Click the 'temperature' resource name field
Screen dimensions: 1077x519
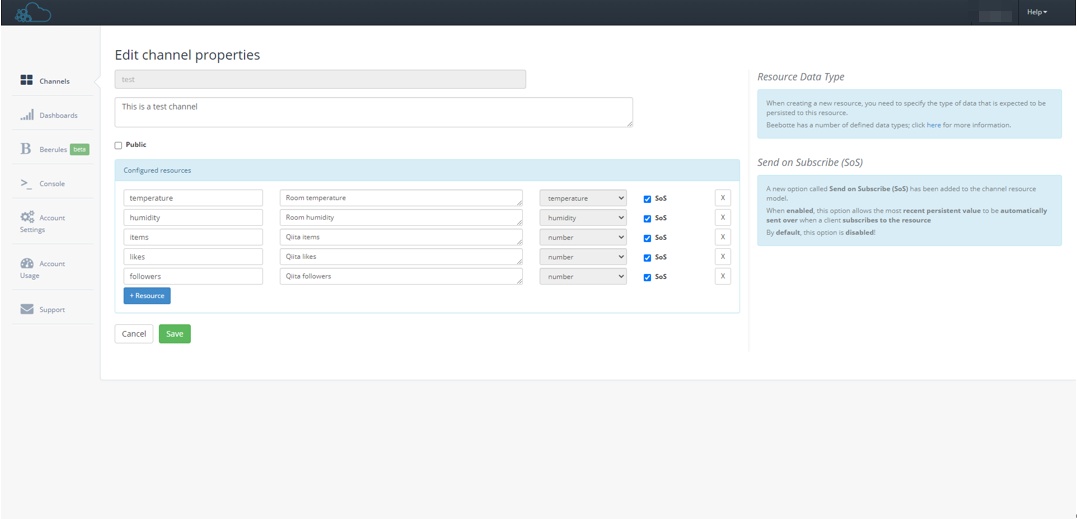point(193,198)
